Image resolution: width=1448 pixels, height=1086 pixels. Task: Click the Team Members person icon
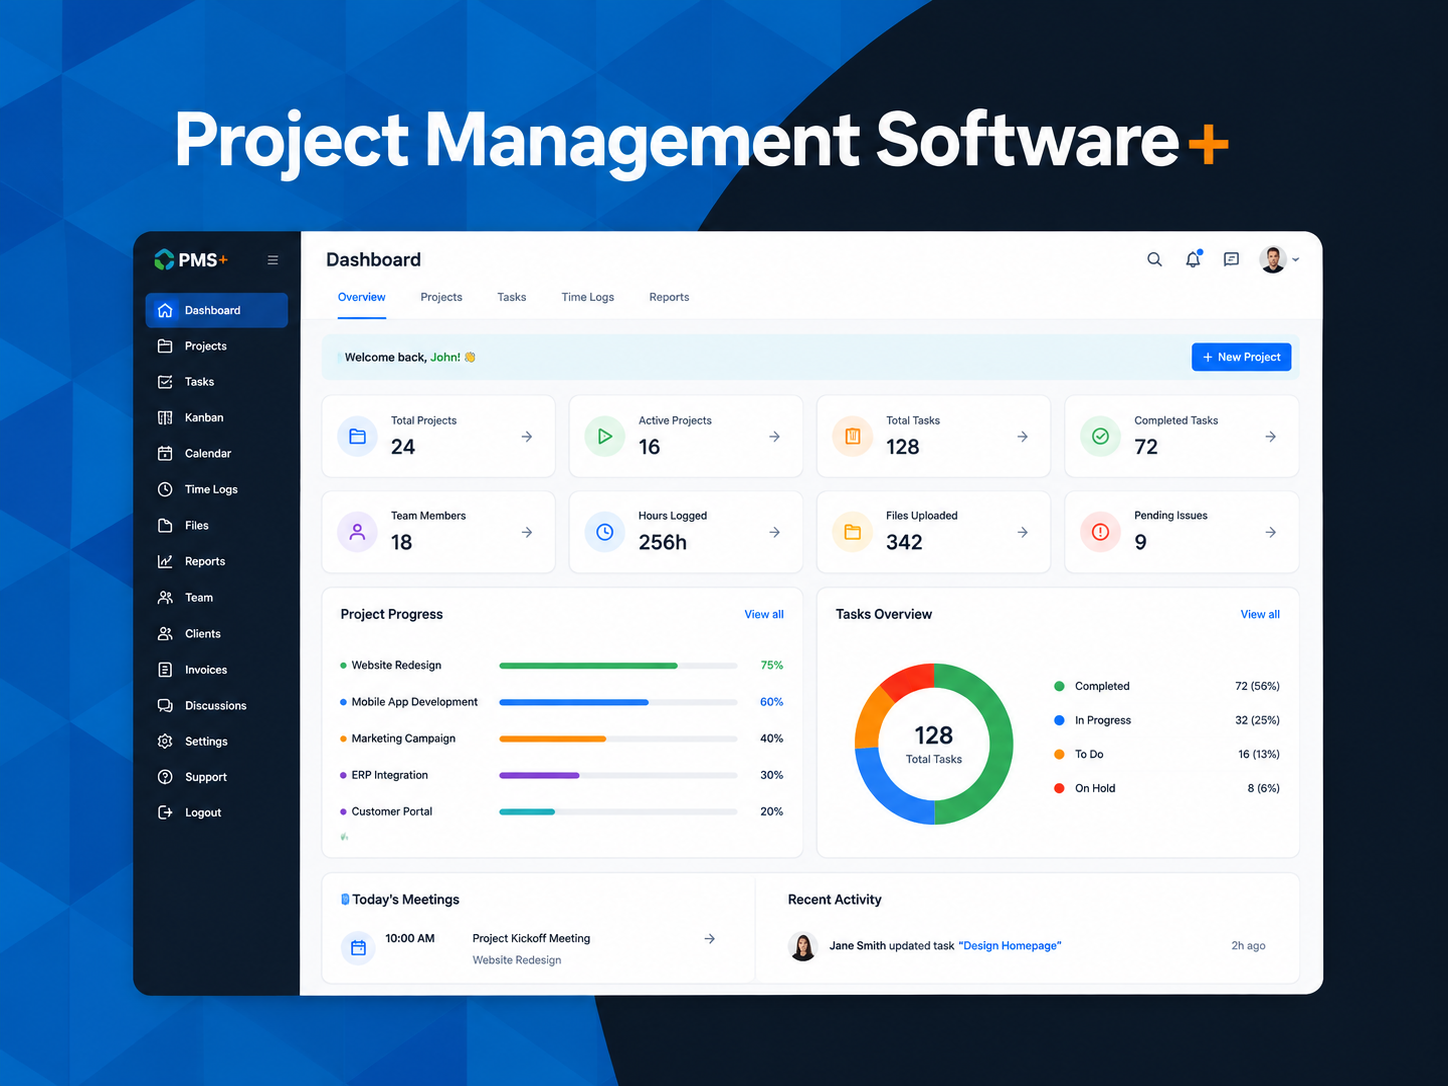[357, 532]
